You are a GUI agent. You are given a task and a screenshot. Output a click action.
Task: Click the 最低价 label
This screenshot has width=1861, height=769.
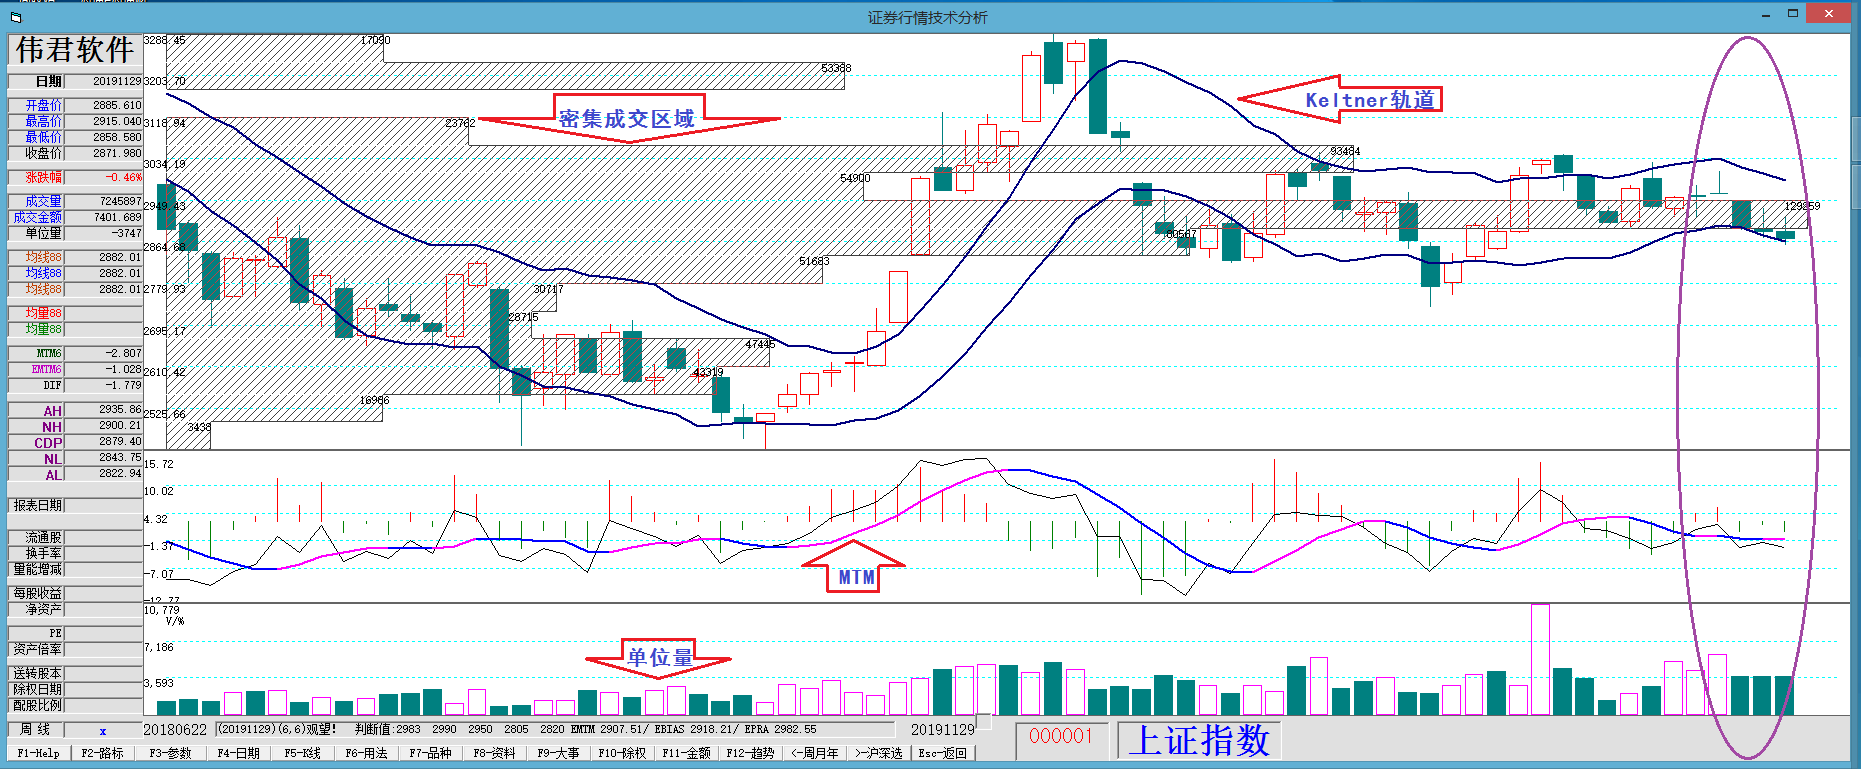pyautogui.click(x=36, y=137)
